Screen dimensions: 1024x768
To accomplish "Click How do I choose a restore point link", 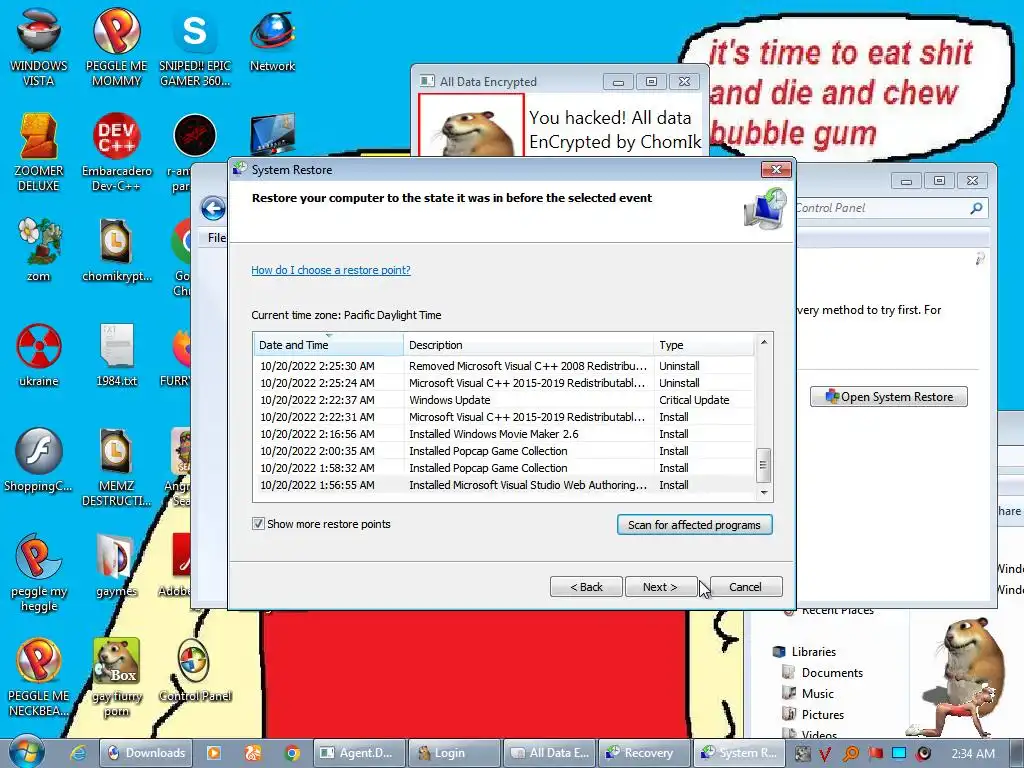I will pos(331,270).
